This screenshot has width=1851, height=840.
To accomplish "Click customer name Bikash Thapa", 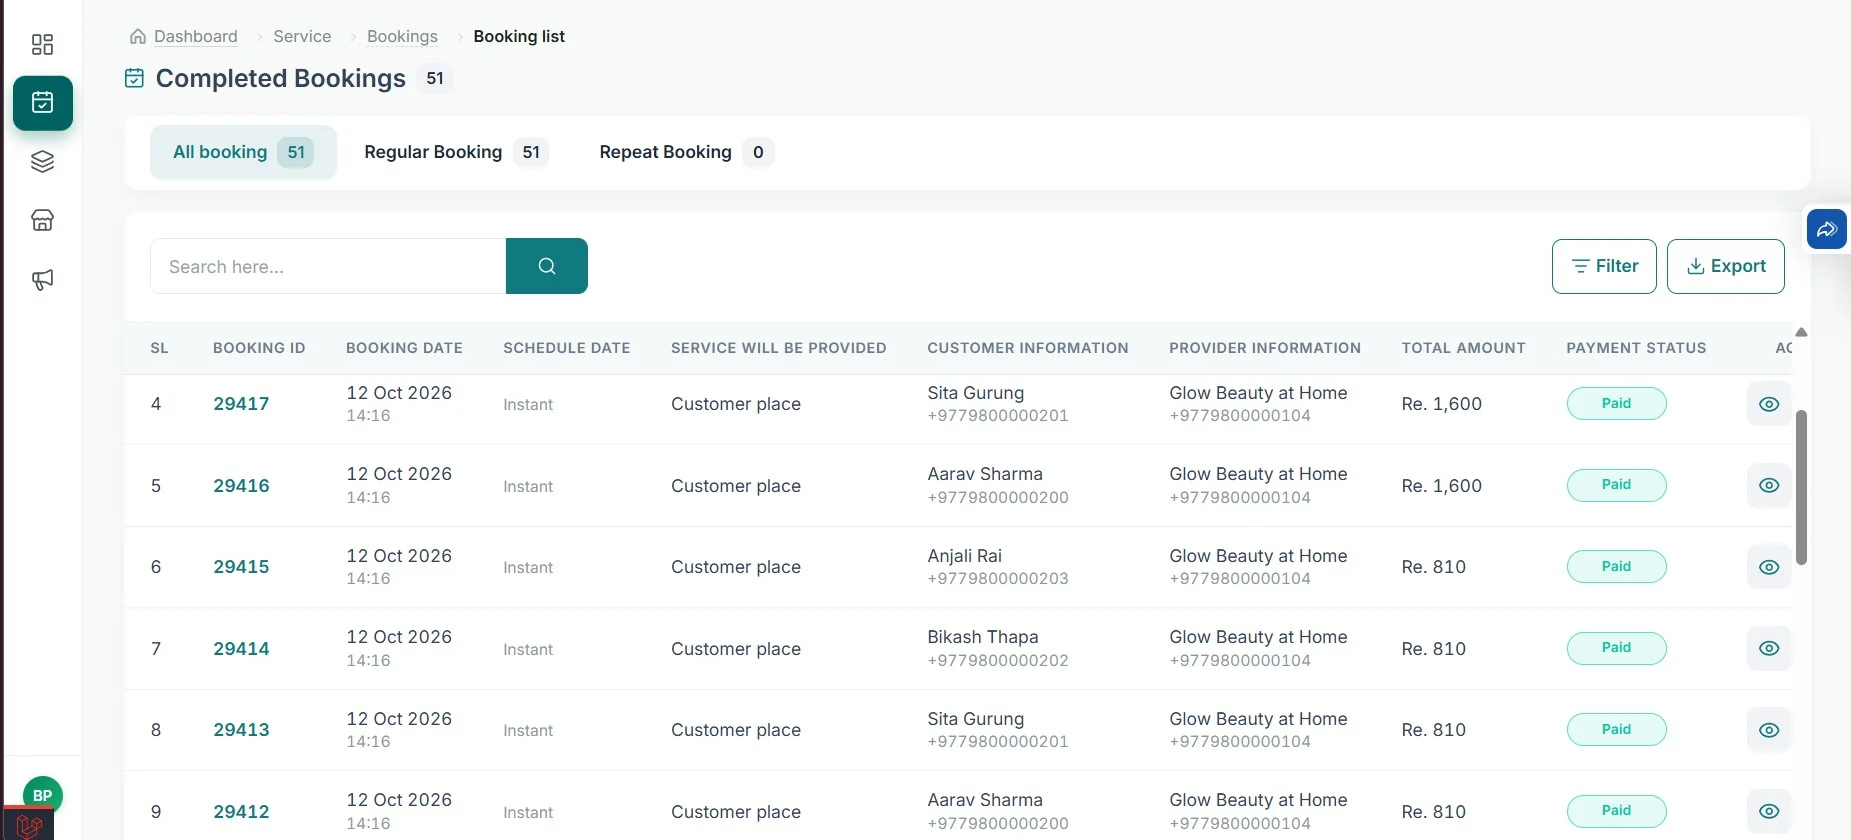I will click(983, 637).
